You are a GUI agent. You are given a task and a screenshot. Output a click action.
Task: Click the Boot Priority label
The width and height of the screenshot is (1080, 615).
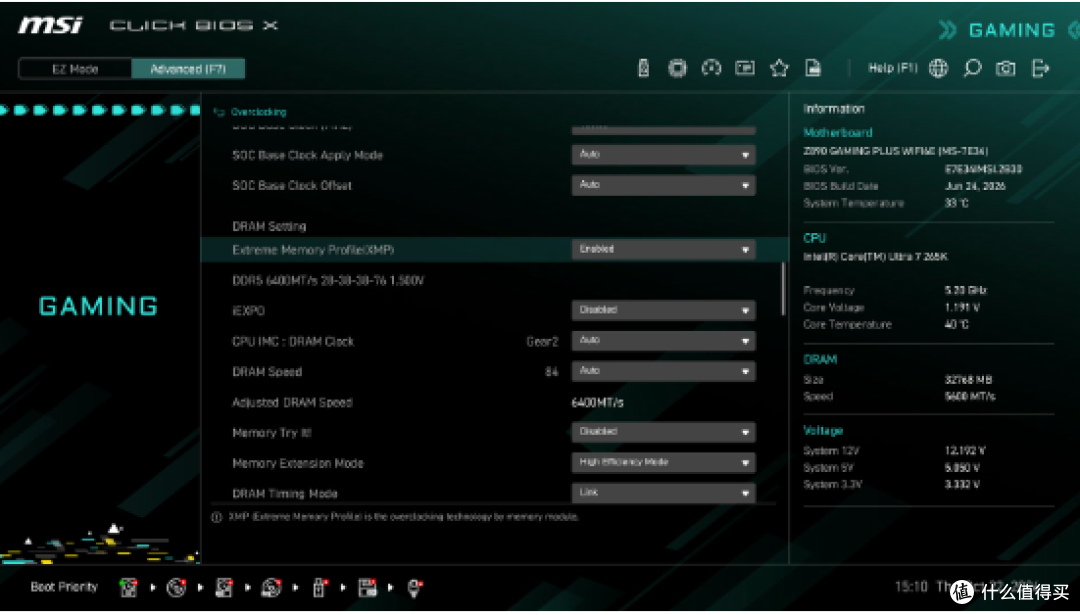click(x=64, y=587)
